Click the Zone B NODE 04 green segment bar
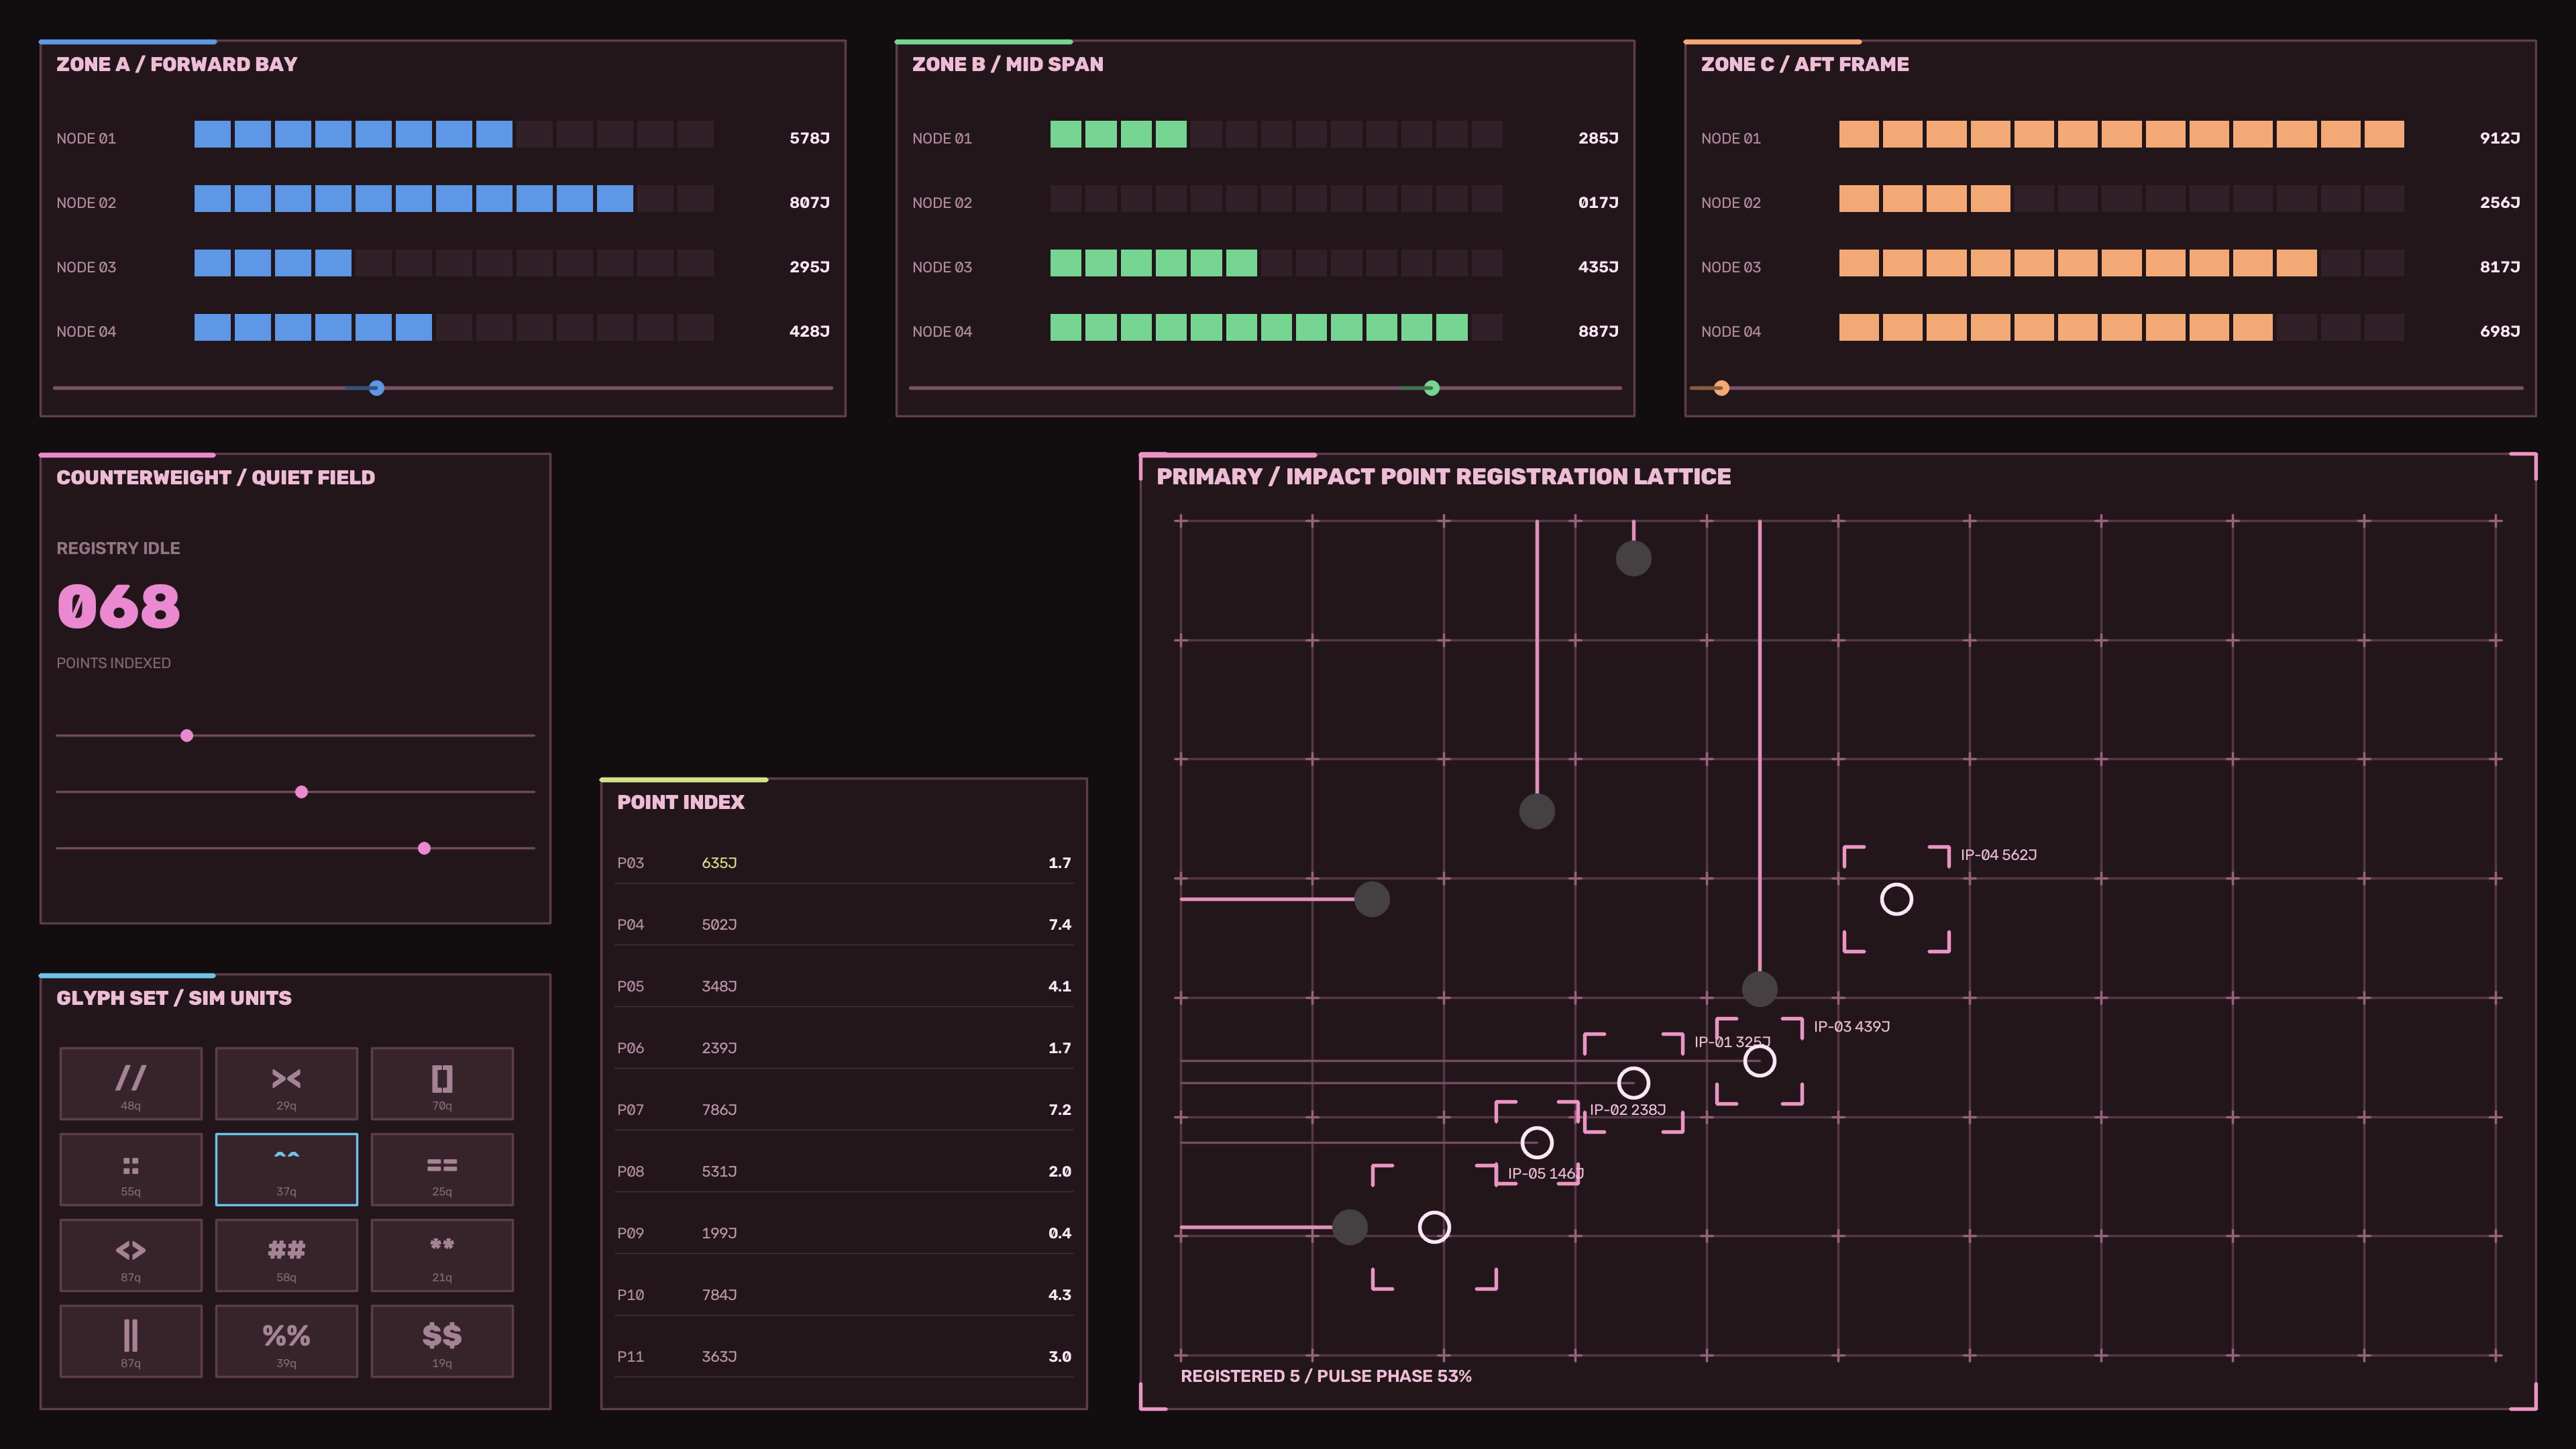This screenshot has height=1449, width=2576. tap(1276, 328)
